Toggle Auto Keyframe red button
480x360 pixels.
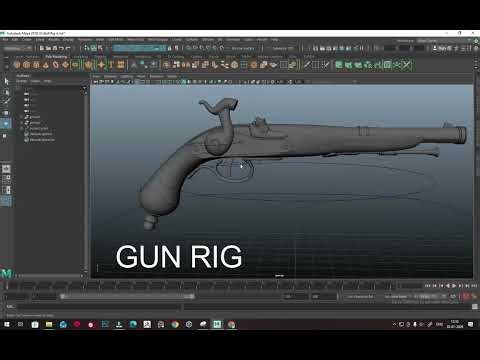pos(466,296)
